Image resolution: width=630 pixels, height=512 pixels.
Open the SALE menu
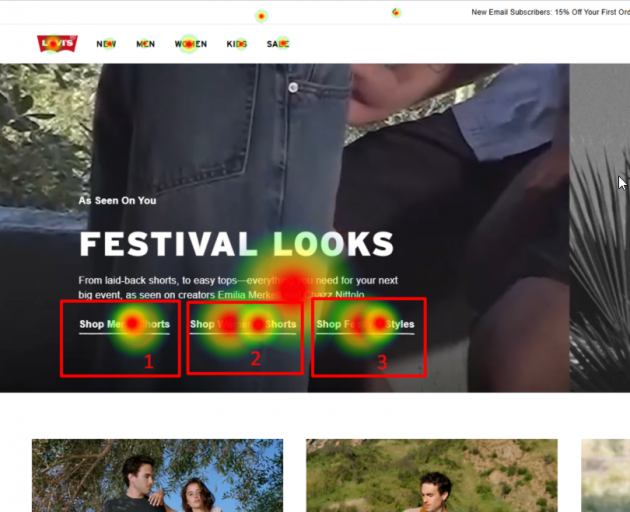tap(278, 44)
